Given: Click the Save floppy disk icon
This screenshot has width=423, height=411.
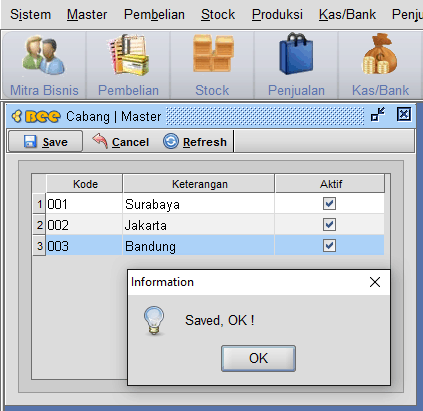Looking at the screenshot, I should pos(30,142).
